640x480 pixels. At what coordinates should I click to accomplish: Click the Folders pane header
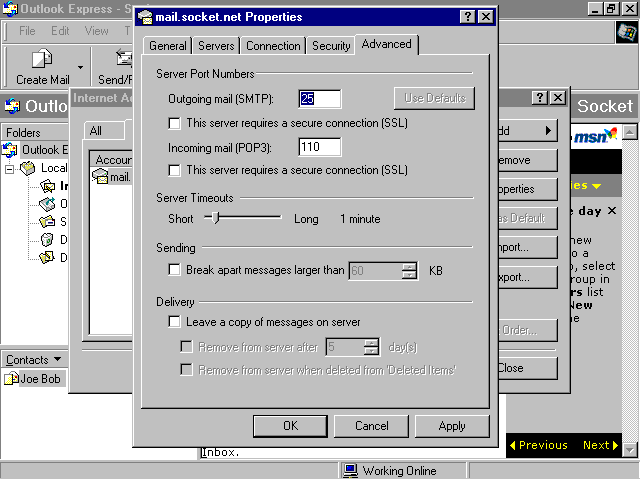point(35,133)
